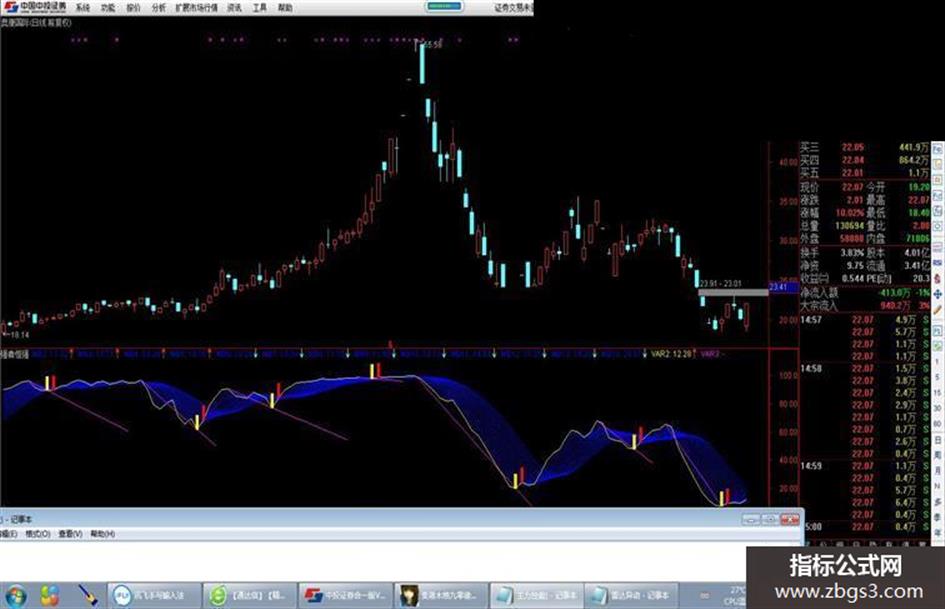Viewport: 945px width, 609px height.
Task: Click the peak candle labeled 45.58
Action: (x=422, y=61)
